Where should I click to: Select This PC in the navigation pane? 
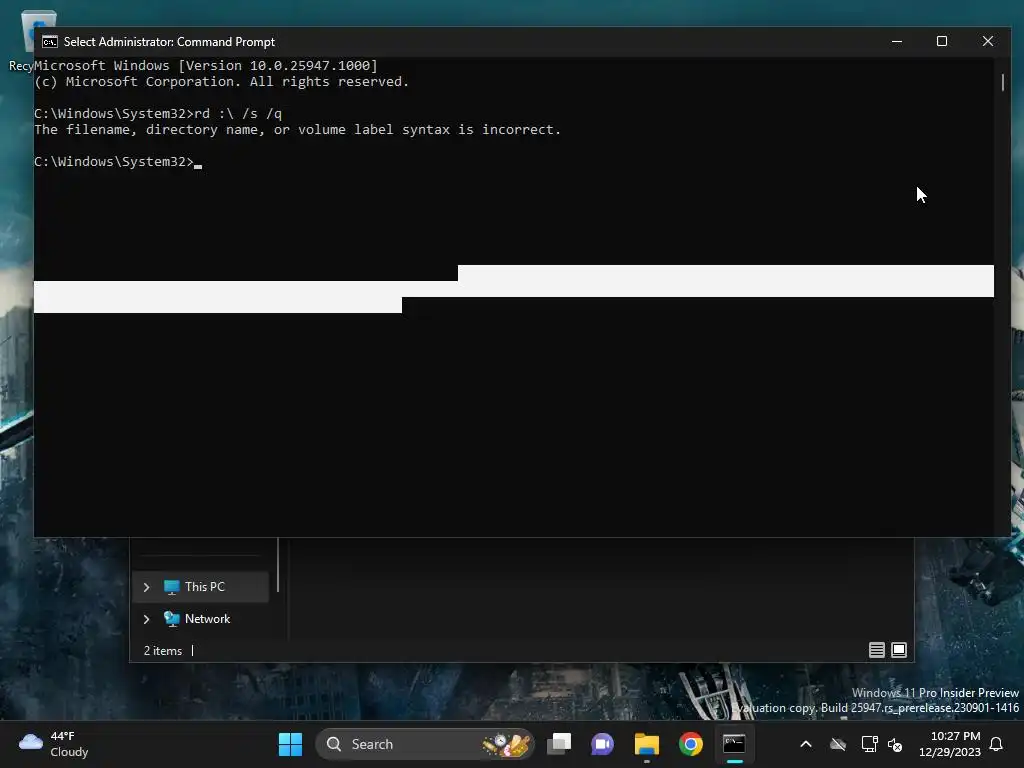tap(200, 586)
